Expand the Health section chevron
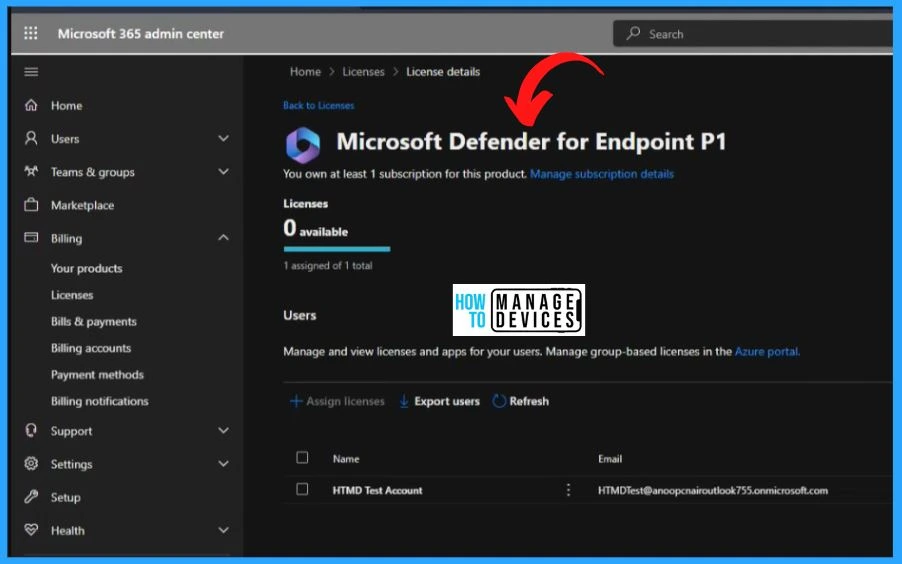The width and height of the screenshot is (902, 564). tap(223, 530)
